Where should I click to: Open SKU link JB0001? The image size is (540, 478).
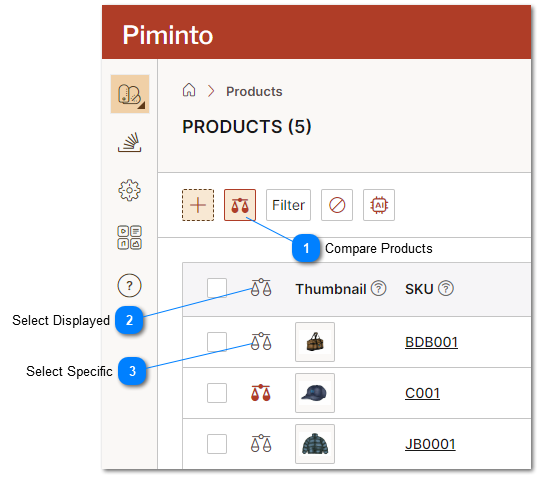click(x=430, y=444)
